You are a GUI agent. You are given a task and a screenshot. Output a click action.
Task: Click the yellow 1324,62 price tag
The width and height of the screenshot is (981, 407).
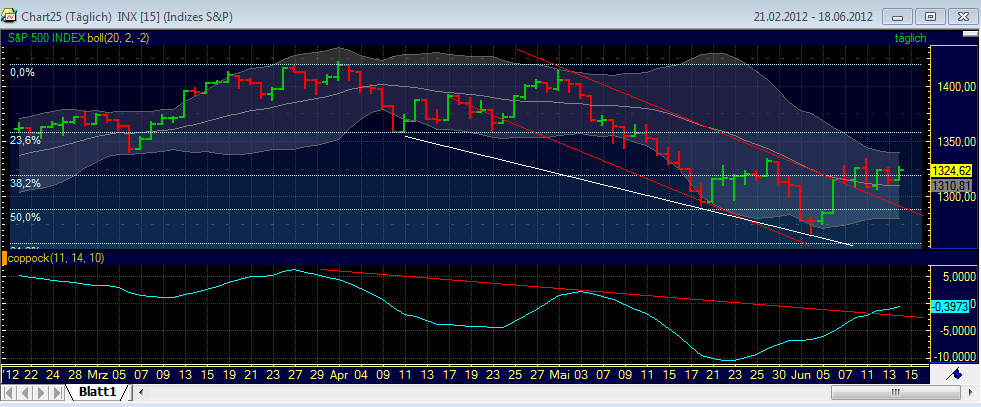(x=952, y=170)
